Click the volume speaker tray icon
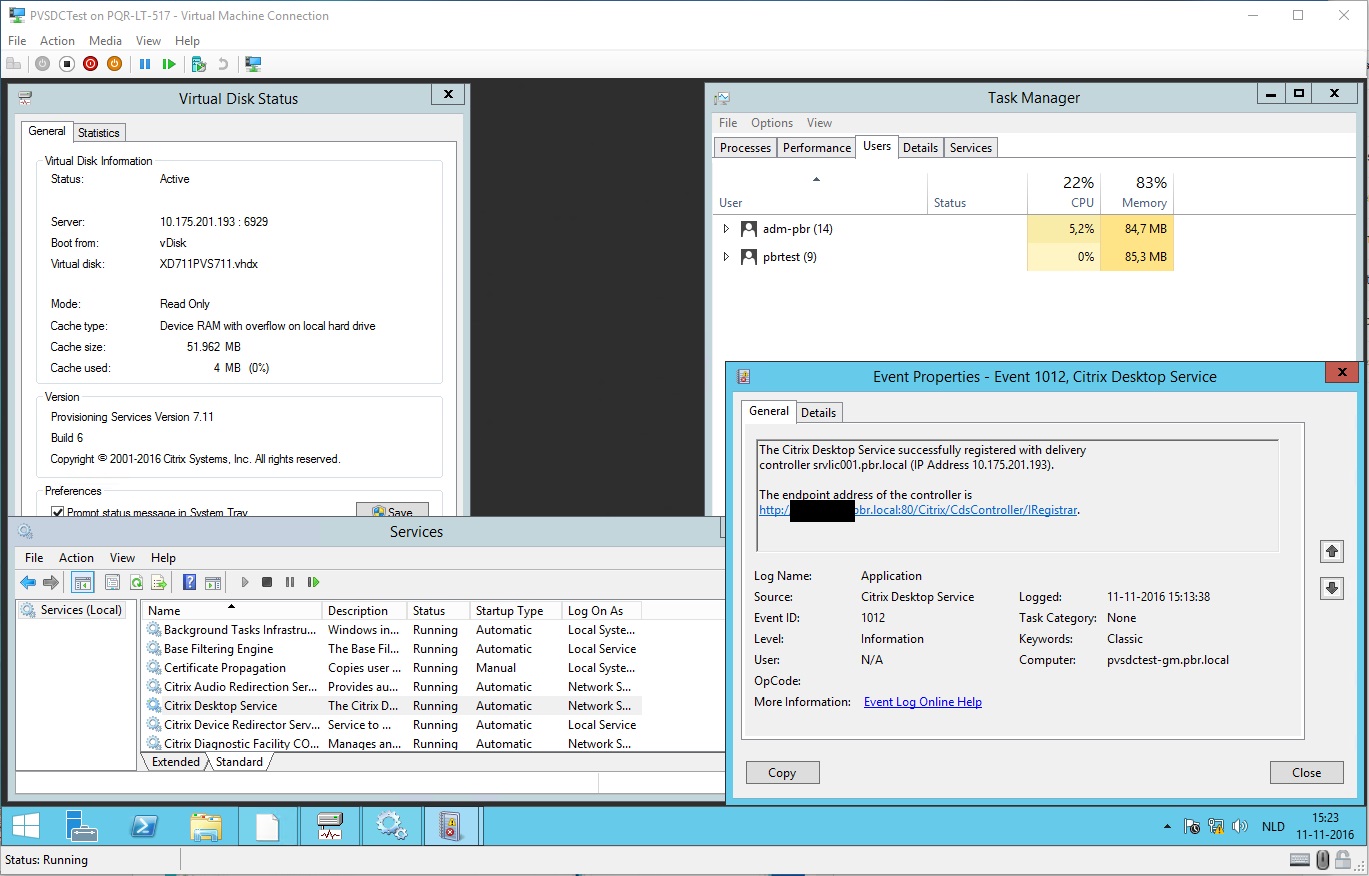Viewport: 1369px width, 876px height. pyautogui.click(x=1240, y=827)
